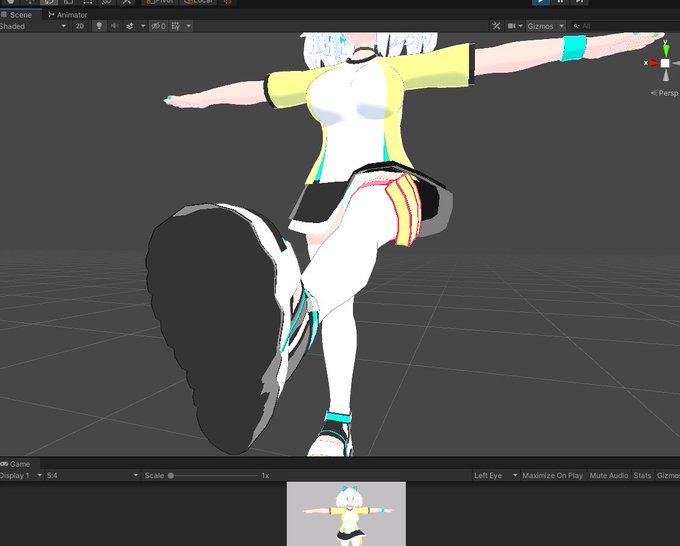Viewport: 680px width, 546px height.
Task: Toggle Mute Audio in Game view
Action: coord(609,476)
